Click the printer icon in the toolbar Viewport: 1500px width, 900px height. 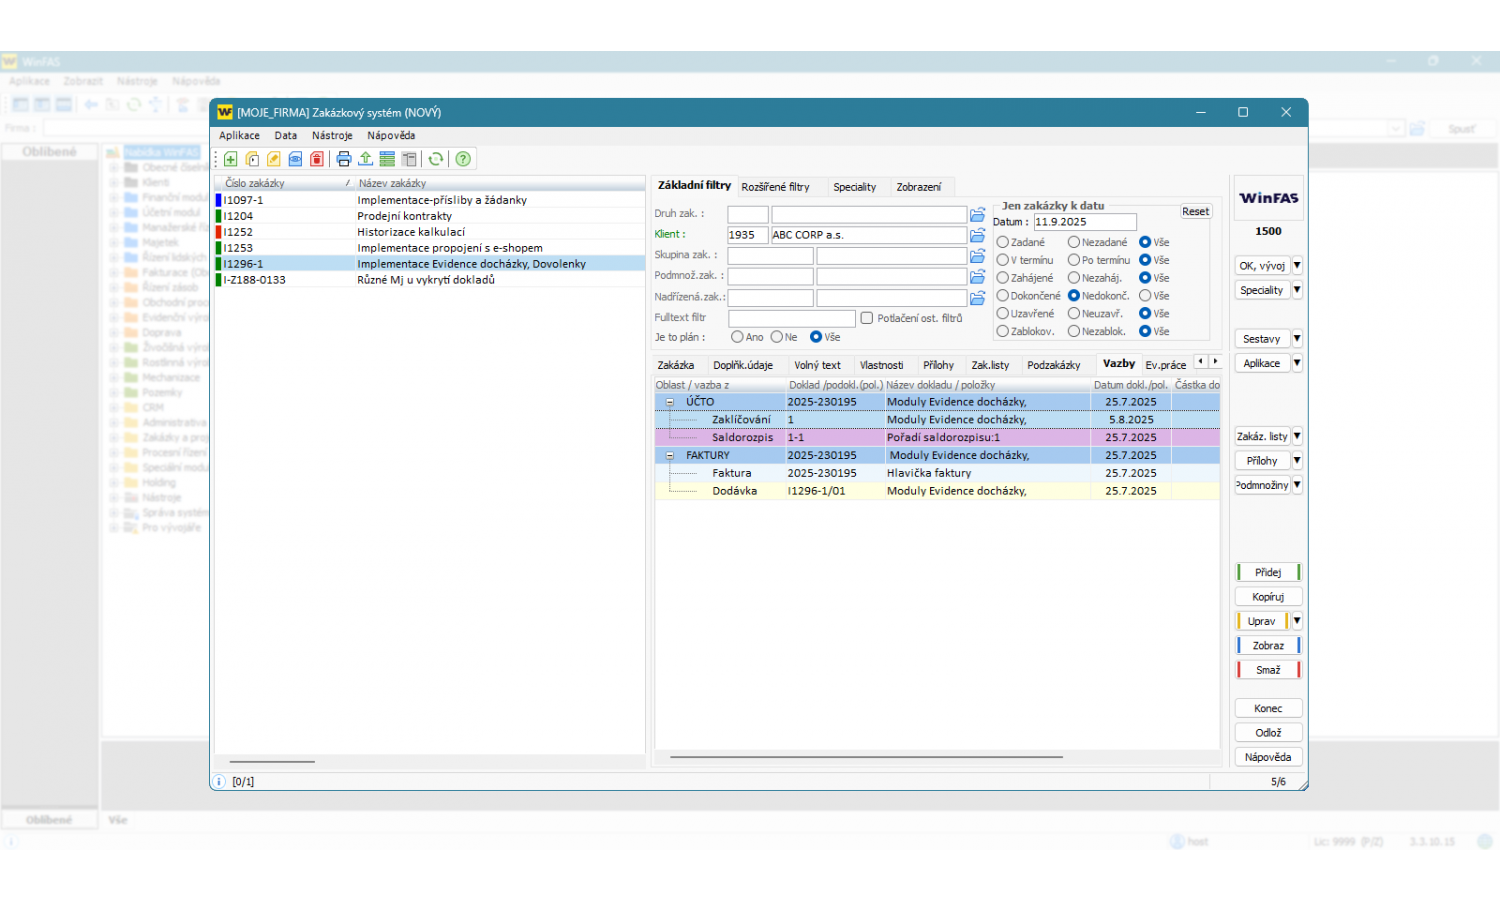click(344, 159)
